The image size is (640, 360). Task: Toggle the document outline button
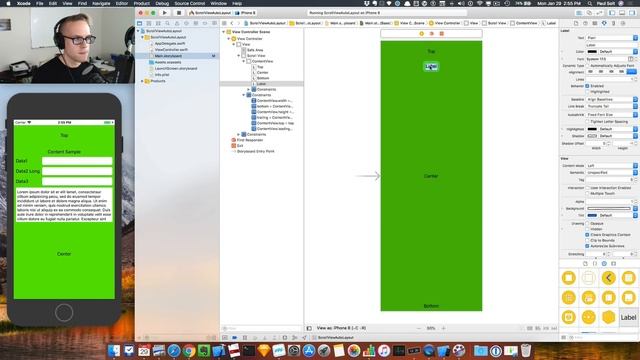[309, 328]
